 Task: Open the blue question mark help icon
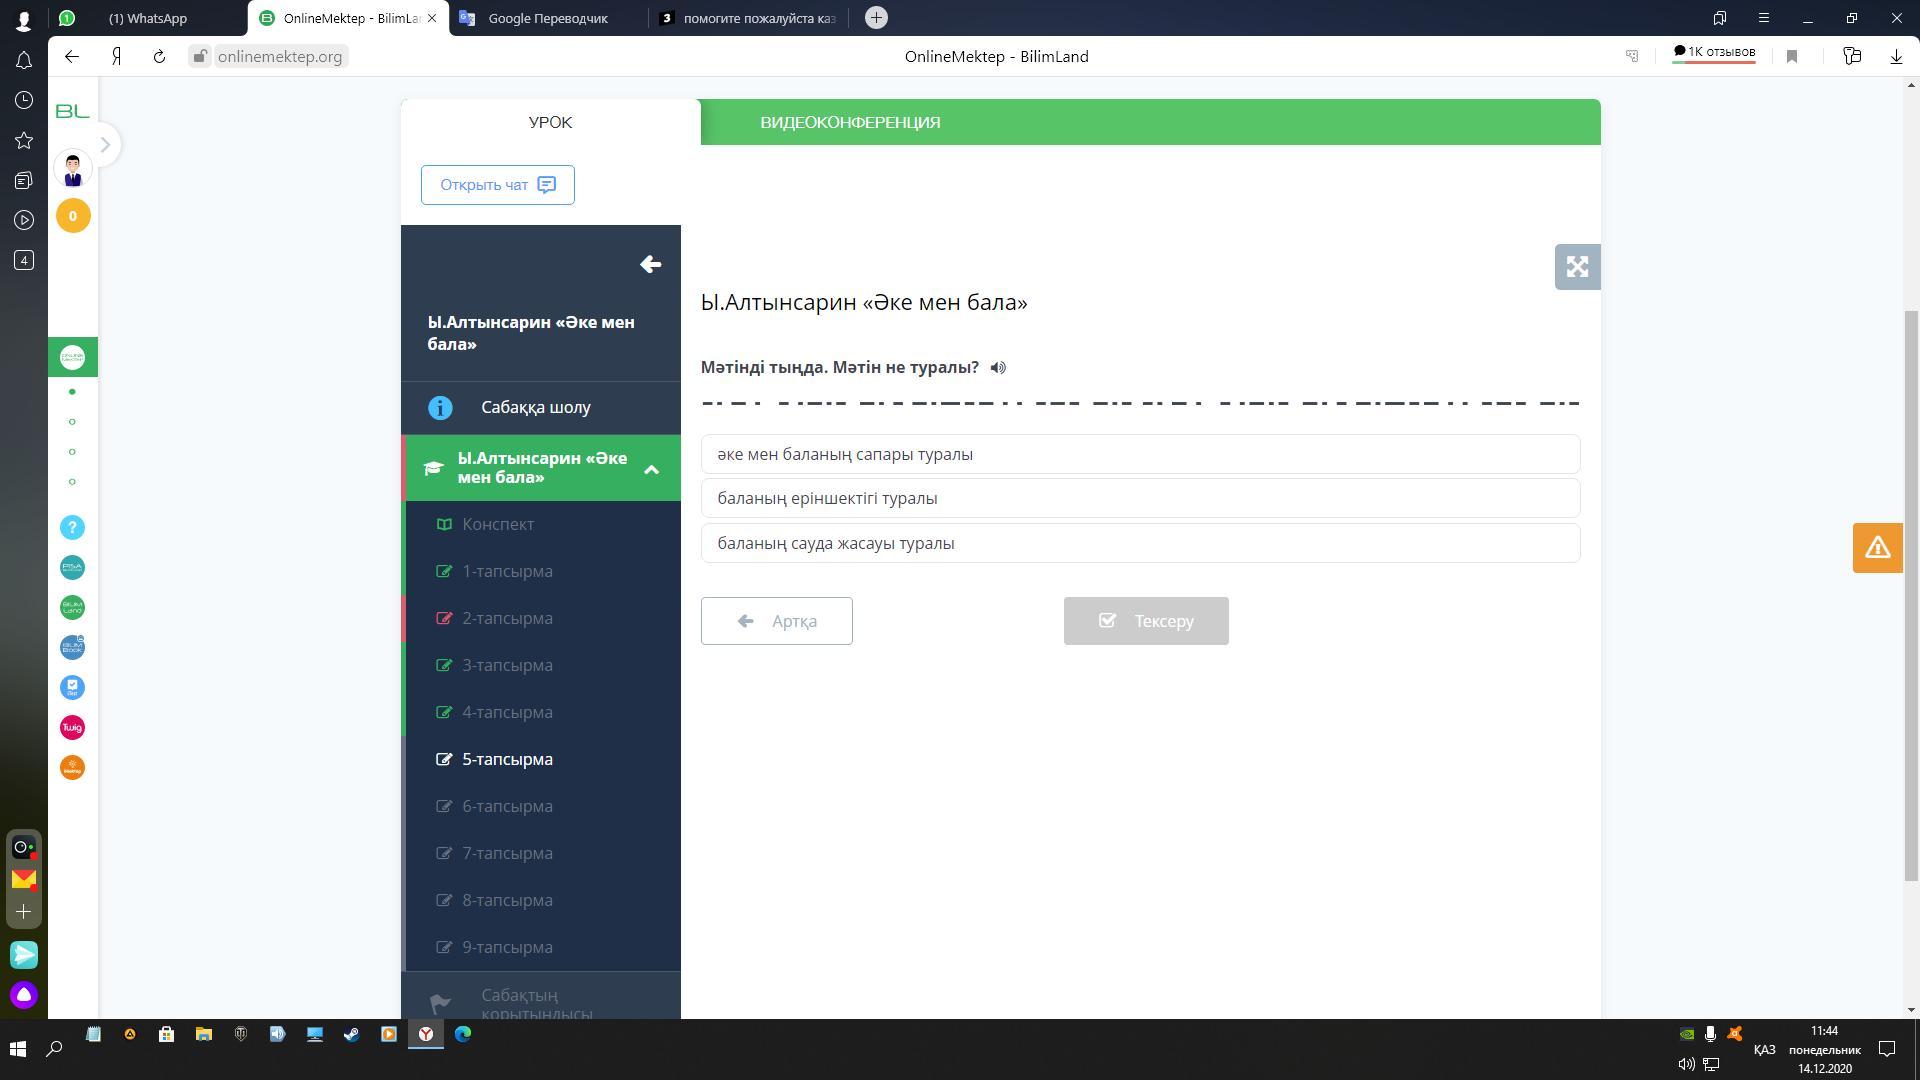73,527
